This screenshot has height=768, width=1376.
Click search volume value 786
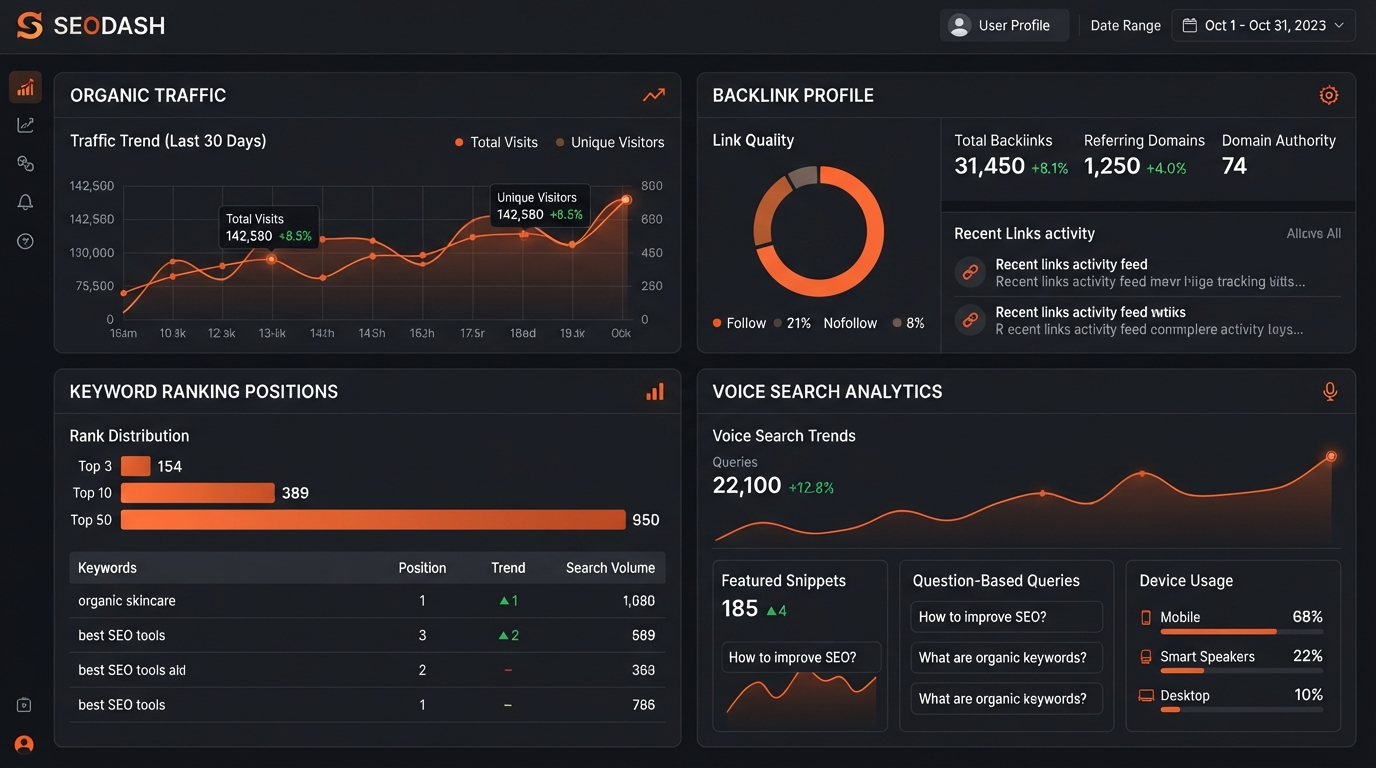643,705
